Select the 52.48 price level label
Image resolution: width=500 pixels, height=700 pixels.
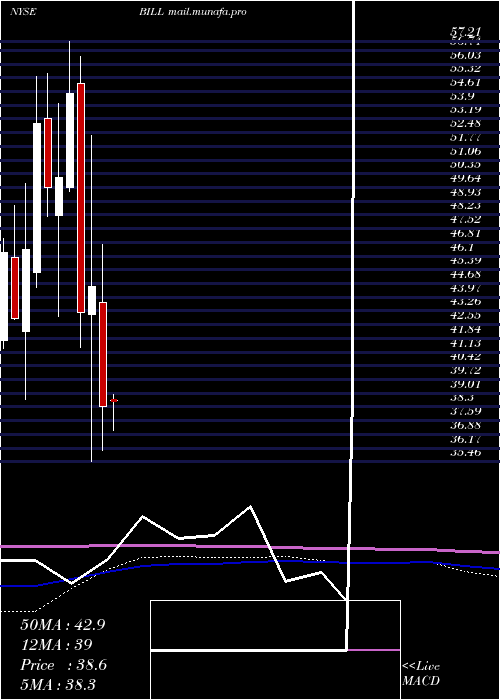tap(466, 123)
